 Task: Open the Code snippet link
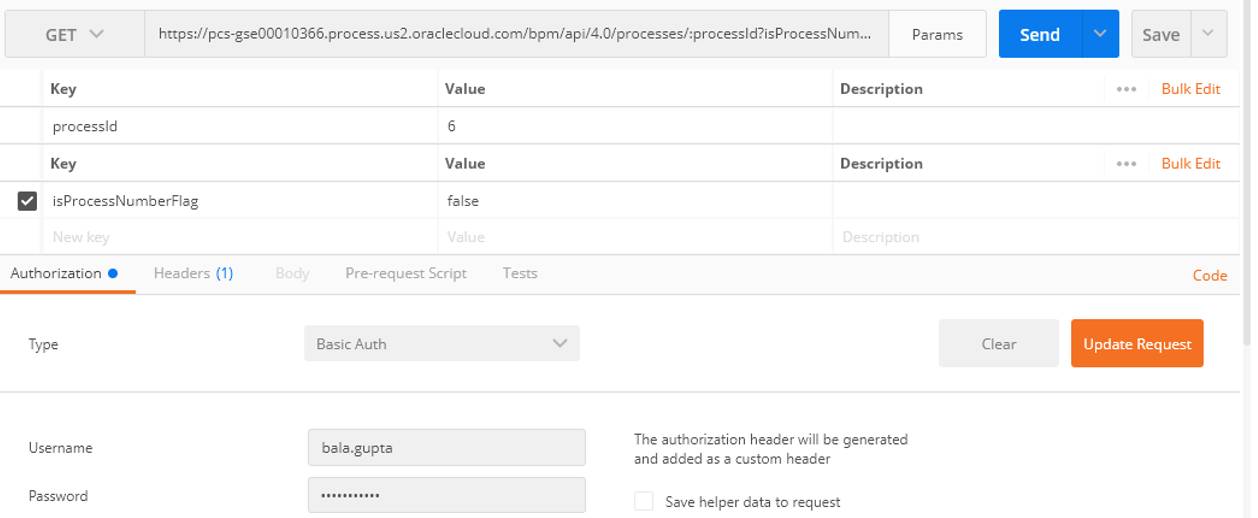[1209, 275]
